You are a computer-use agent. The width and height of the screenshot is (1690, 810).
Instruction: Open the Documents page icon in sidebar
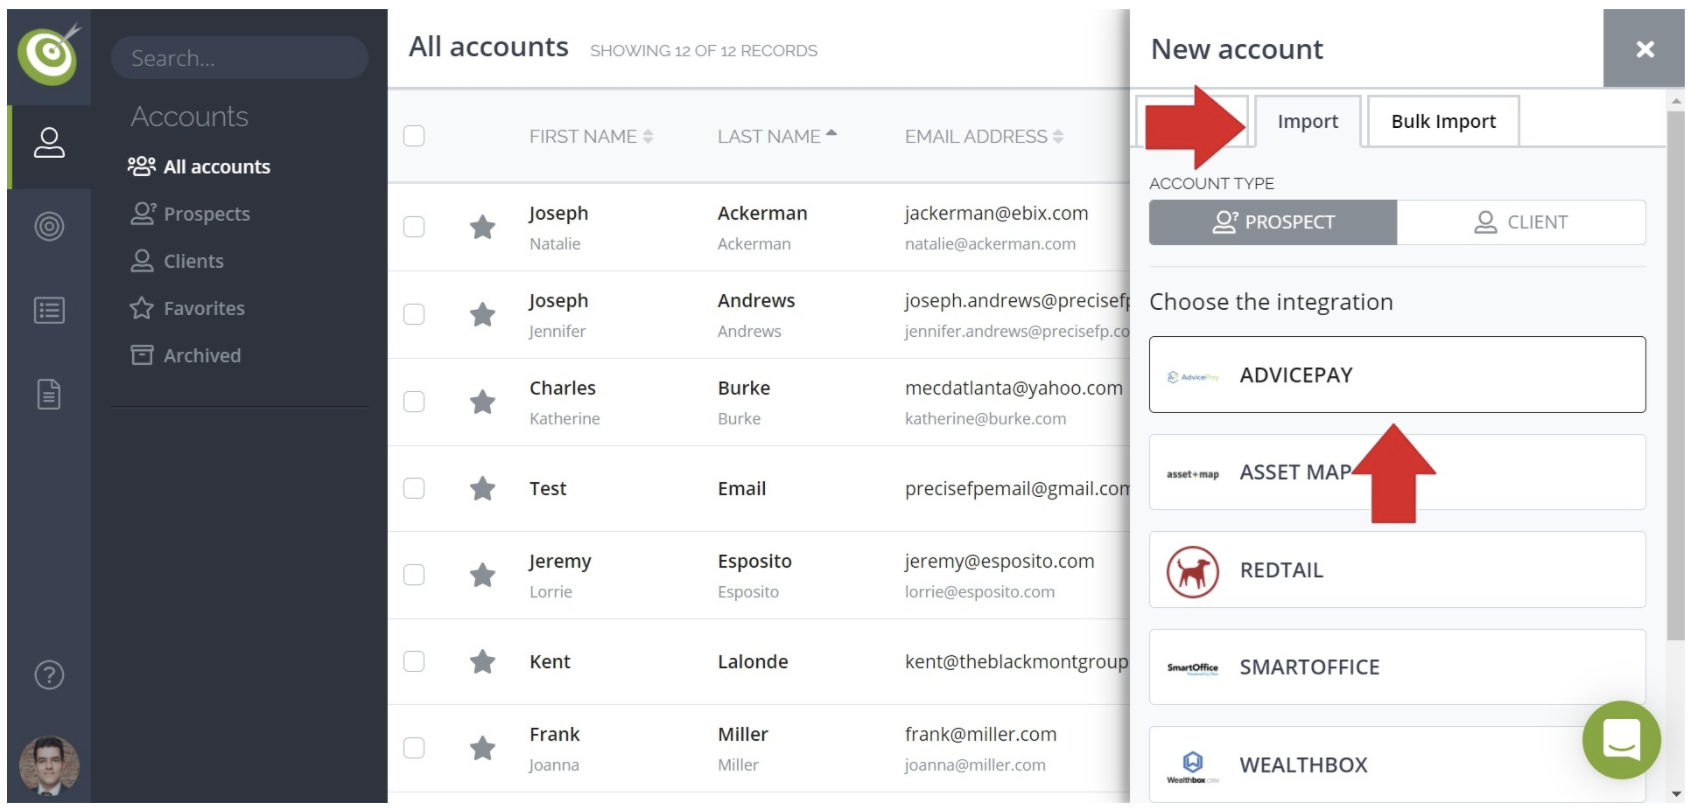pos(49,394)
